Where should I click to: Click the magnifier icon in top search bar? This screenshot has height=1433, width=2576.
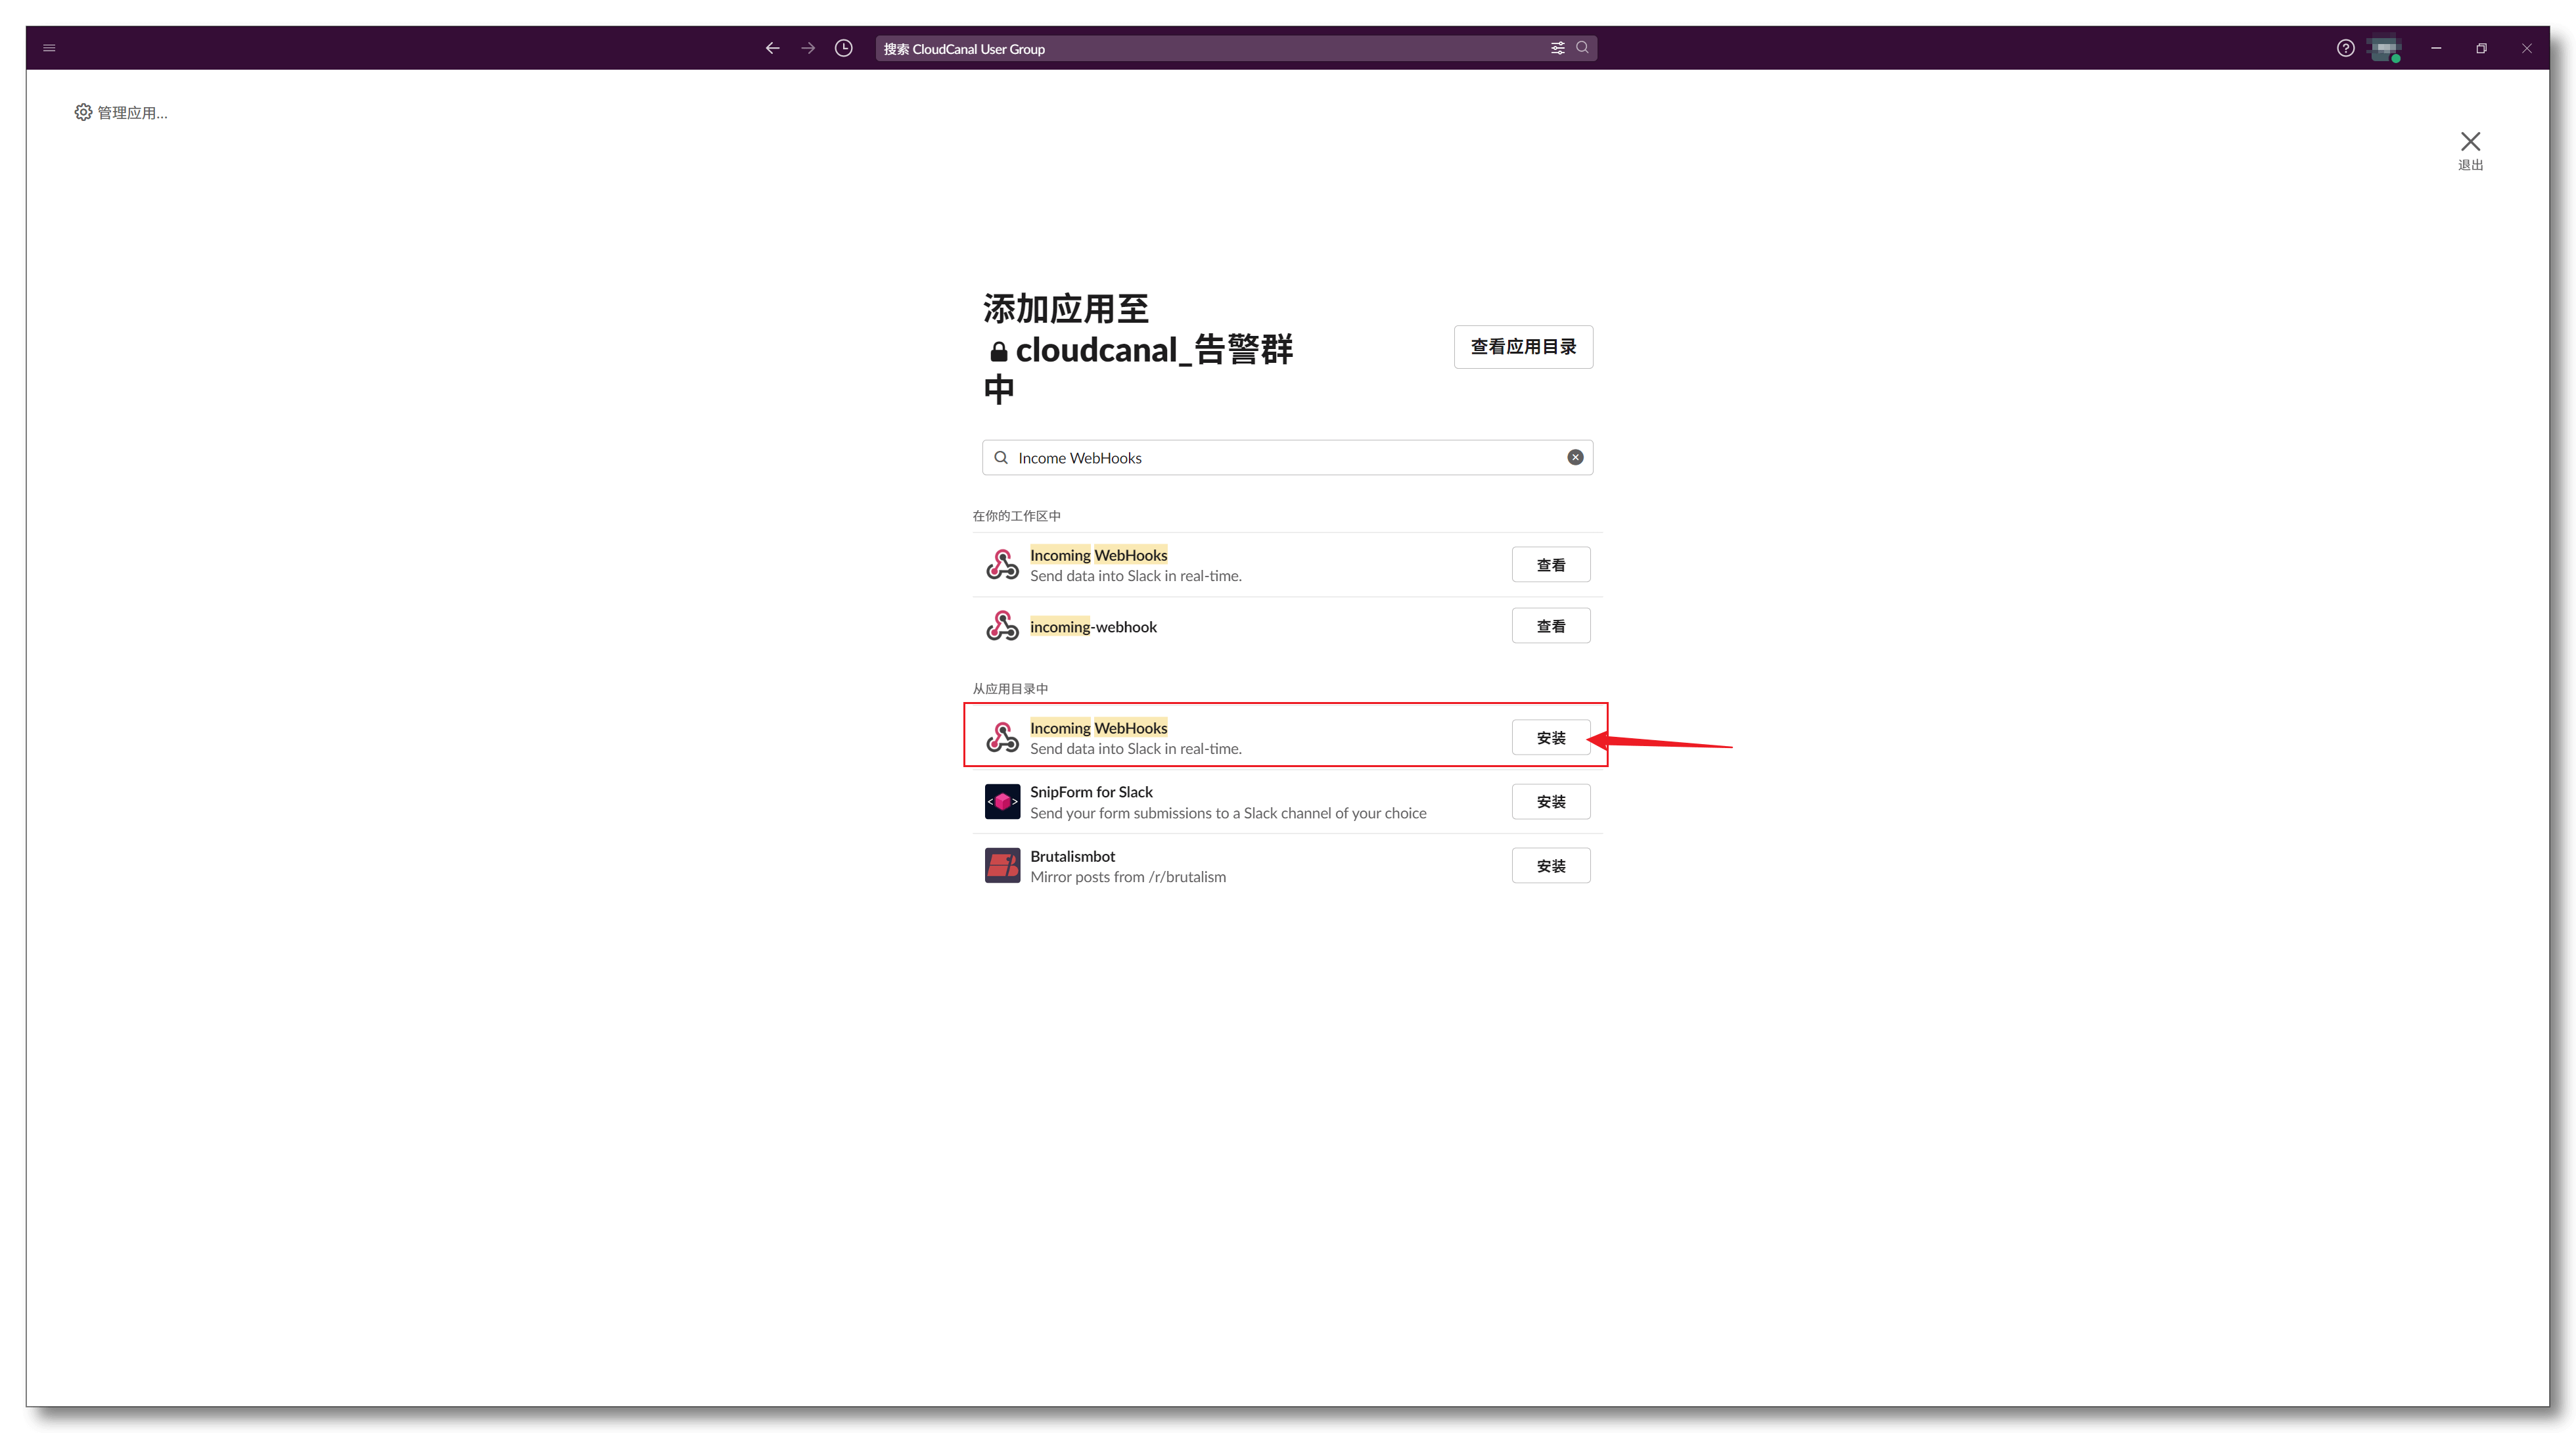[x=1582, y=47]
